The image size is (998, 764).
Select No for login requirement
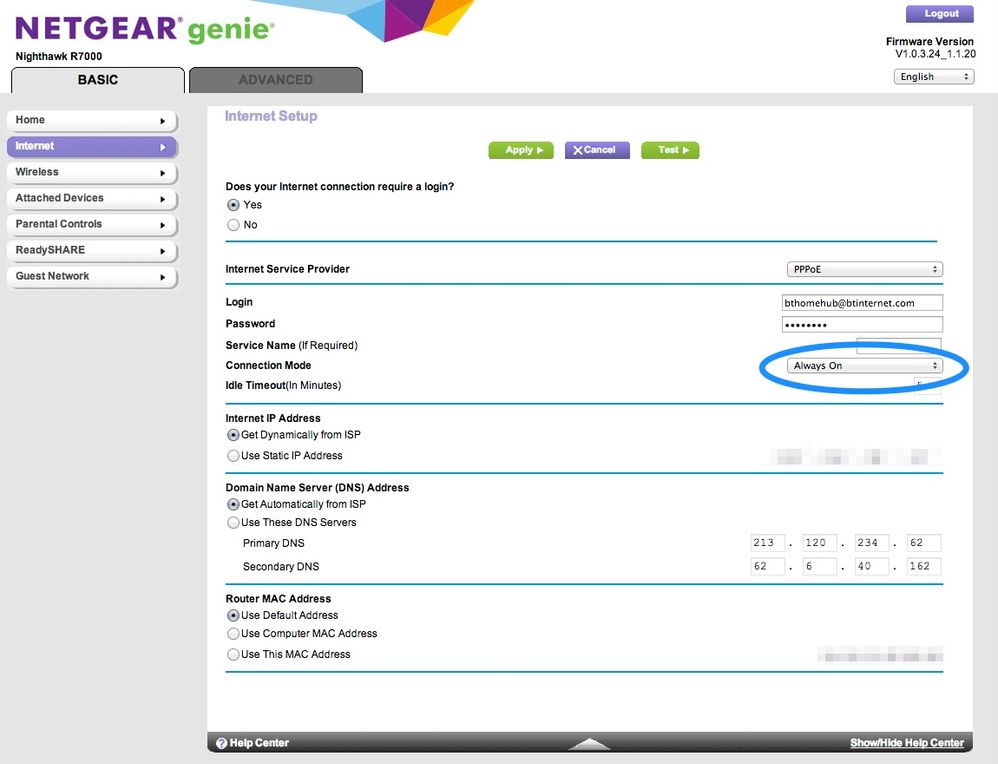(x=234, y=225)
